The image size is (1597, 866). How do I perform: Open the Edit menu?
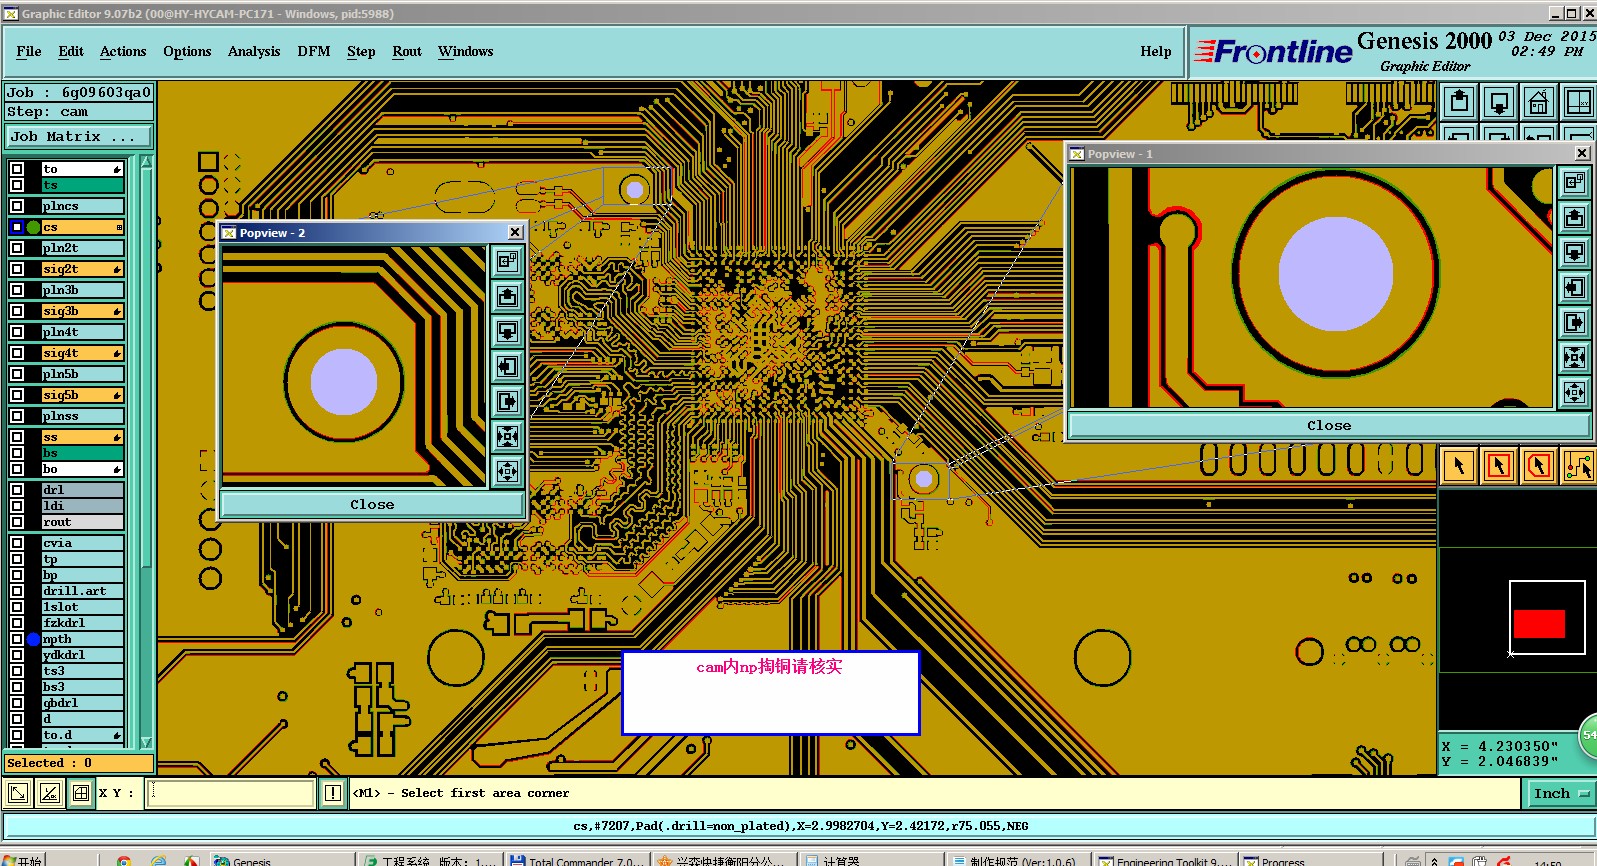[x=71, y=51]
